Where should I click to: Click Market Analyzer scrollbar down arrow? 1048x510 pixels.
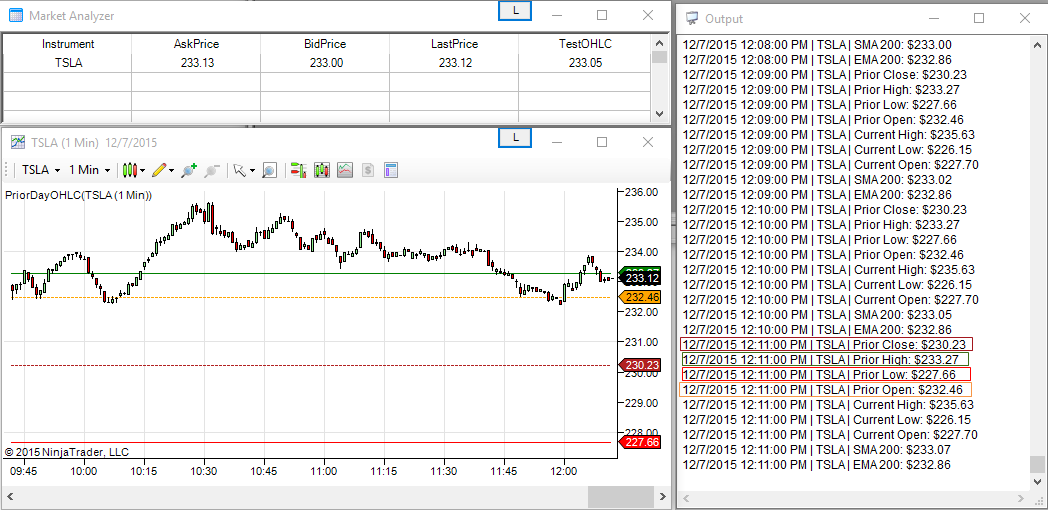[x=660, y=114]
